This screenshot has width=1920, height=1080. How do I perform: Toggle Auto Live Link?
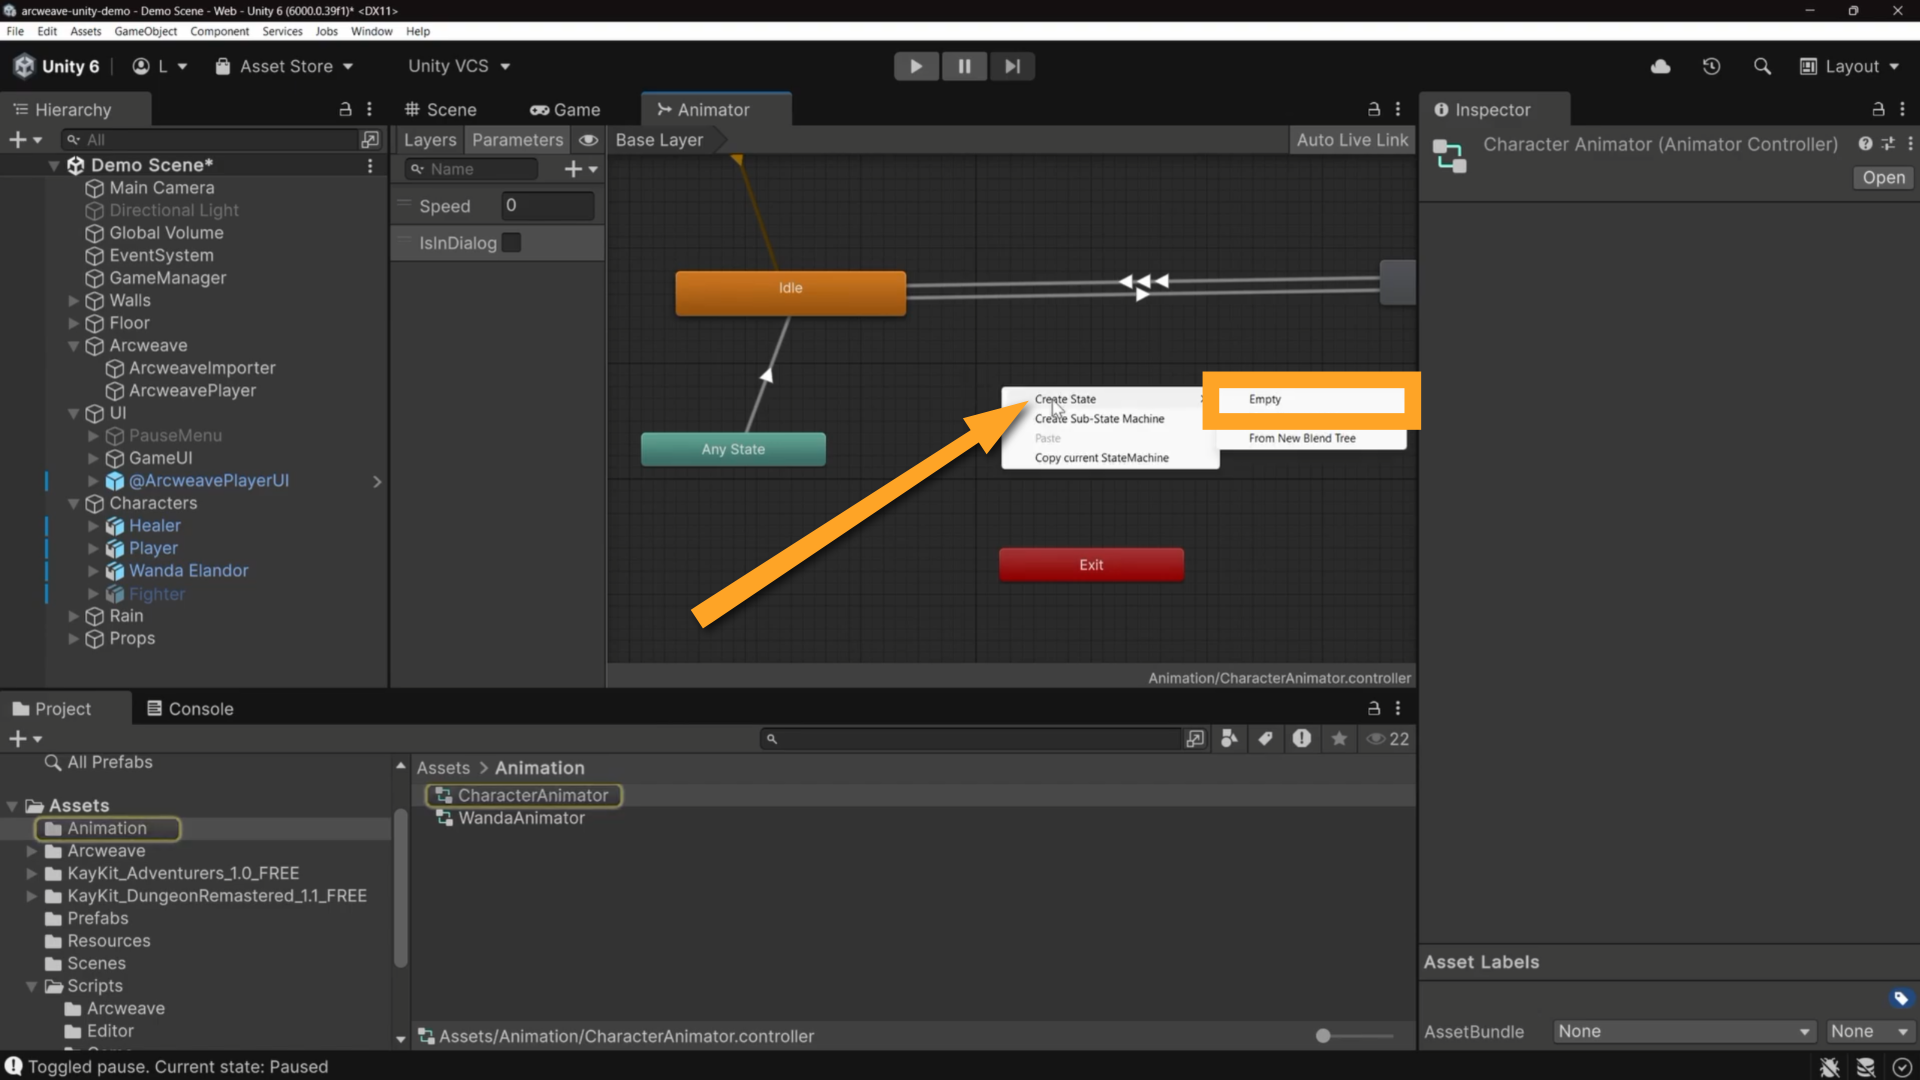point(1352,140)
